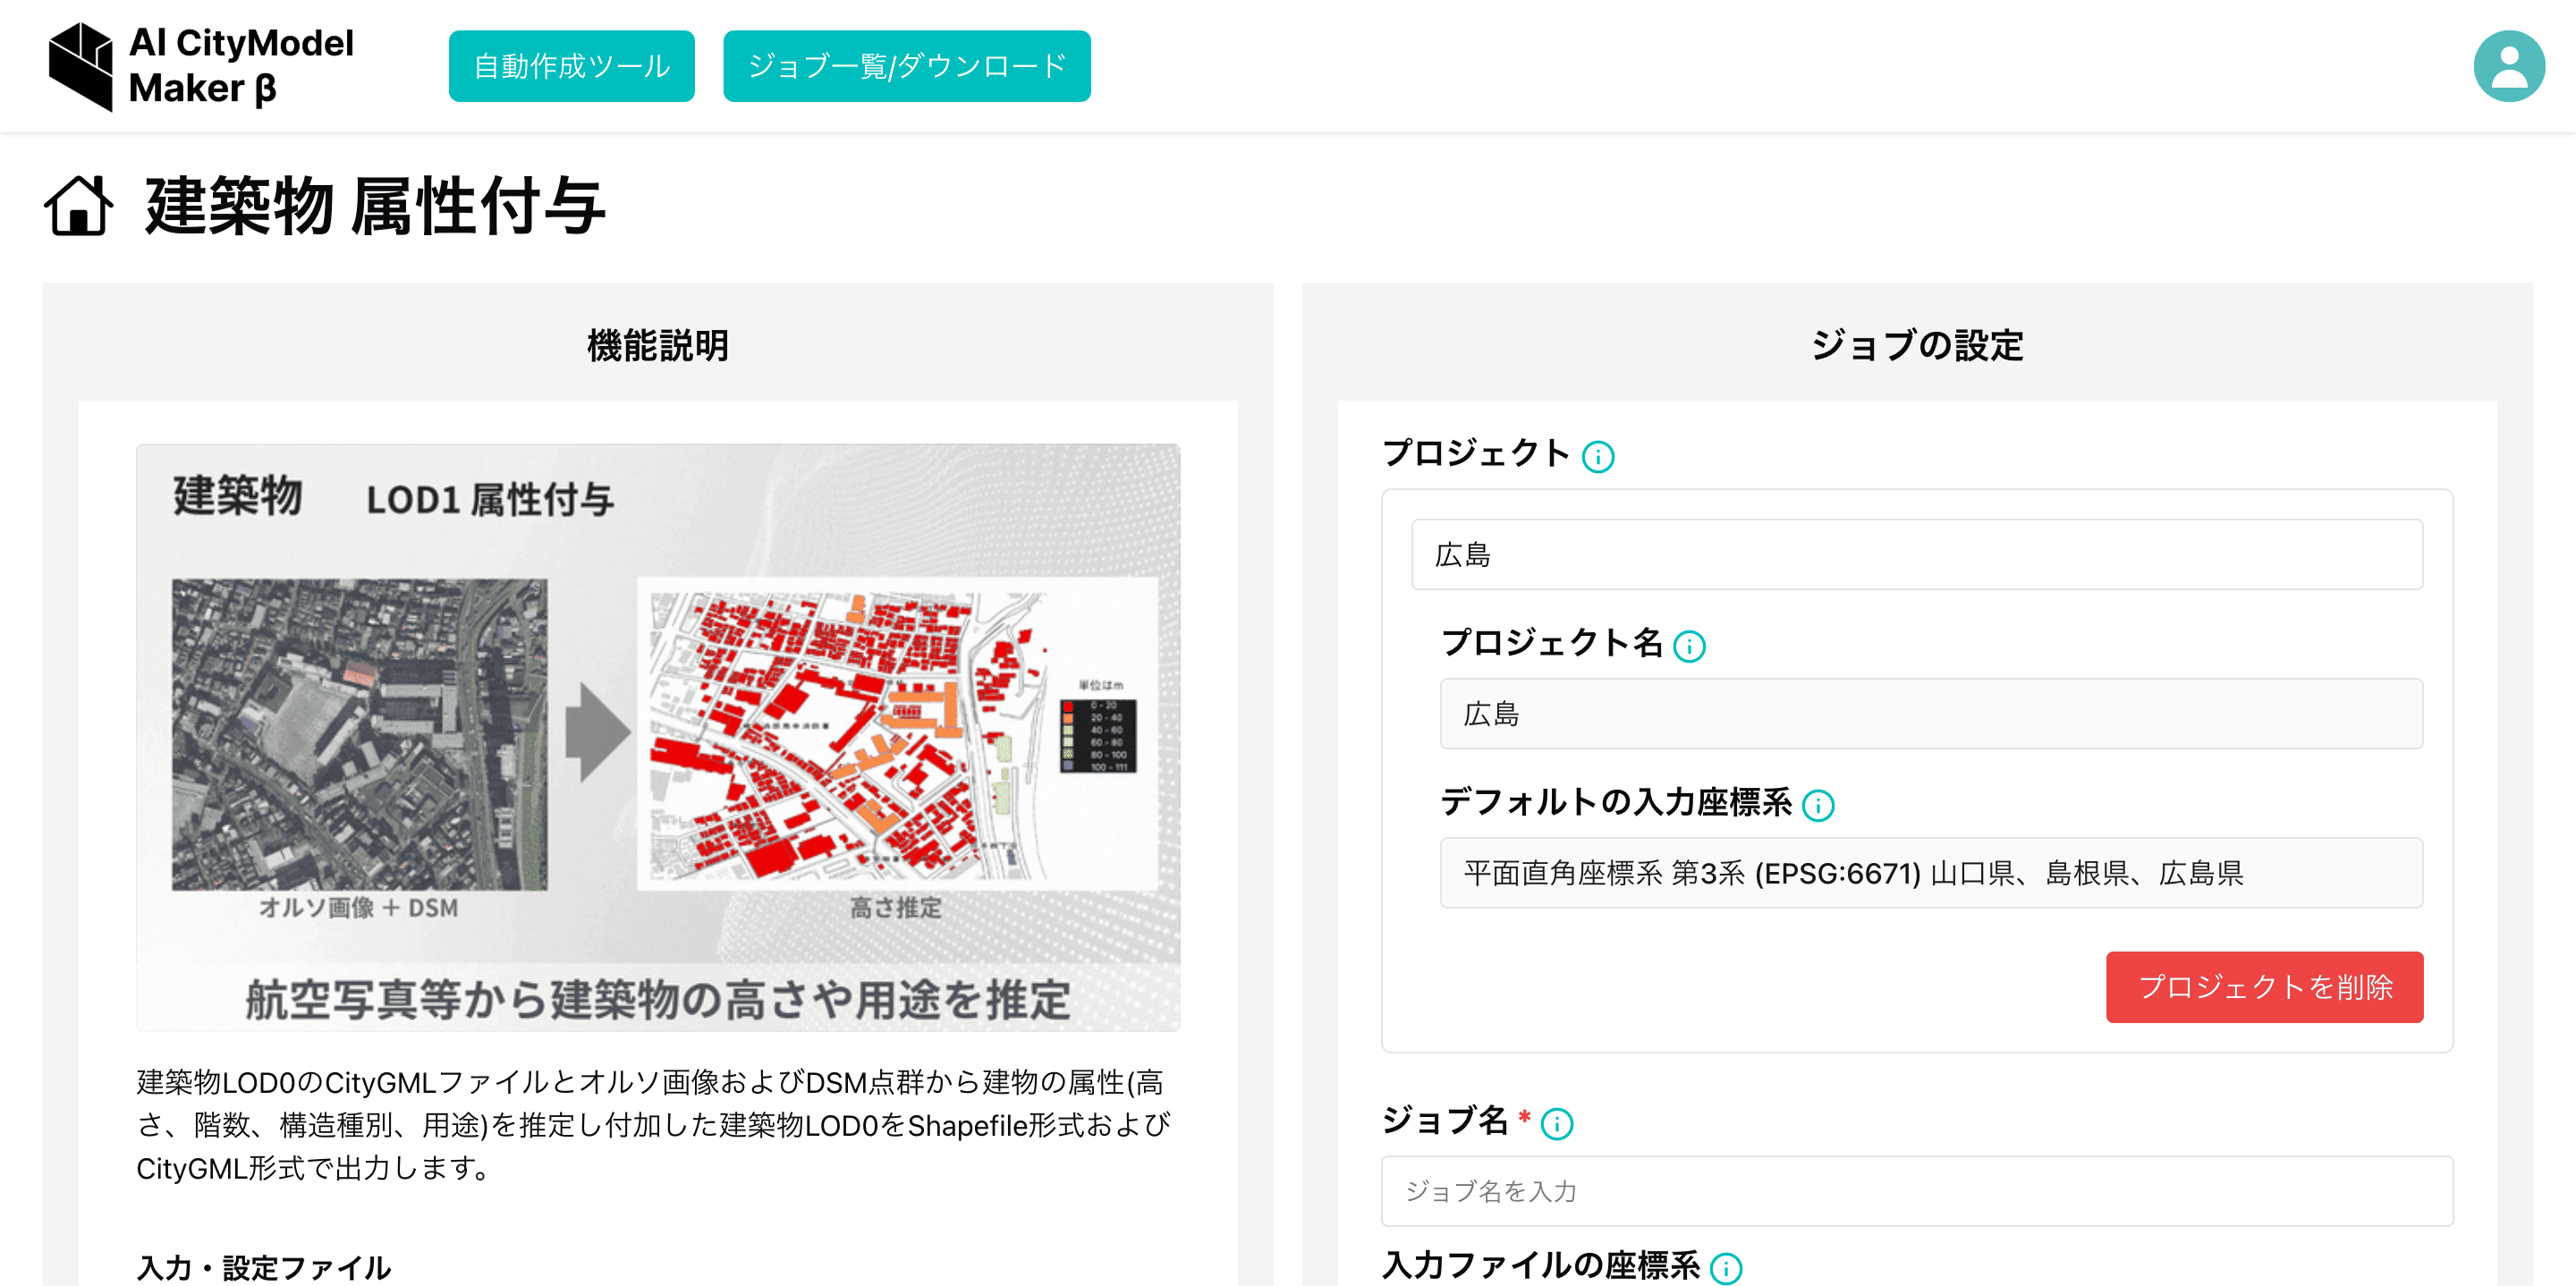
Task: Click the red building height map image
Action: click(850, 734)
